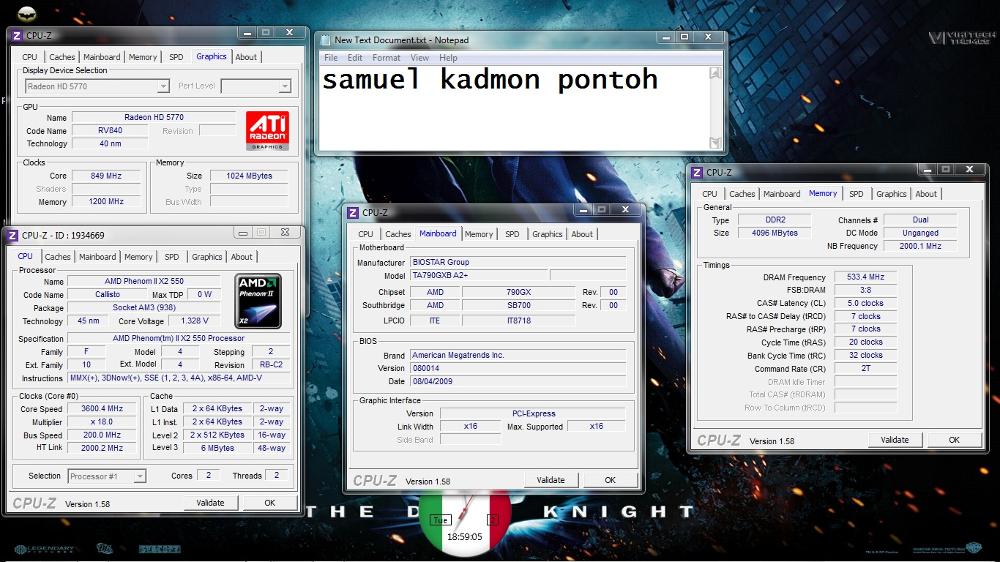Click in the Notepad text area
Image resolution: width=1000 pixels, height=562 pixels.
[514, 108]
